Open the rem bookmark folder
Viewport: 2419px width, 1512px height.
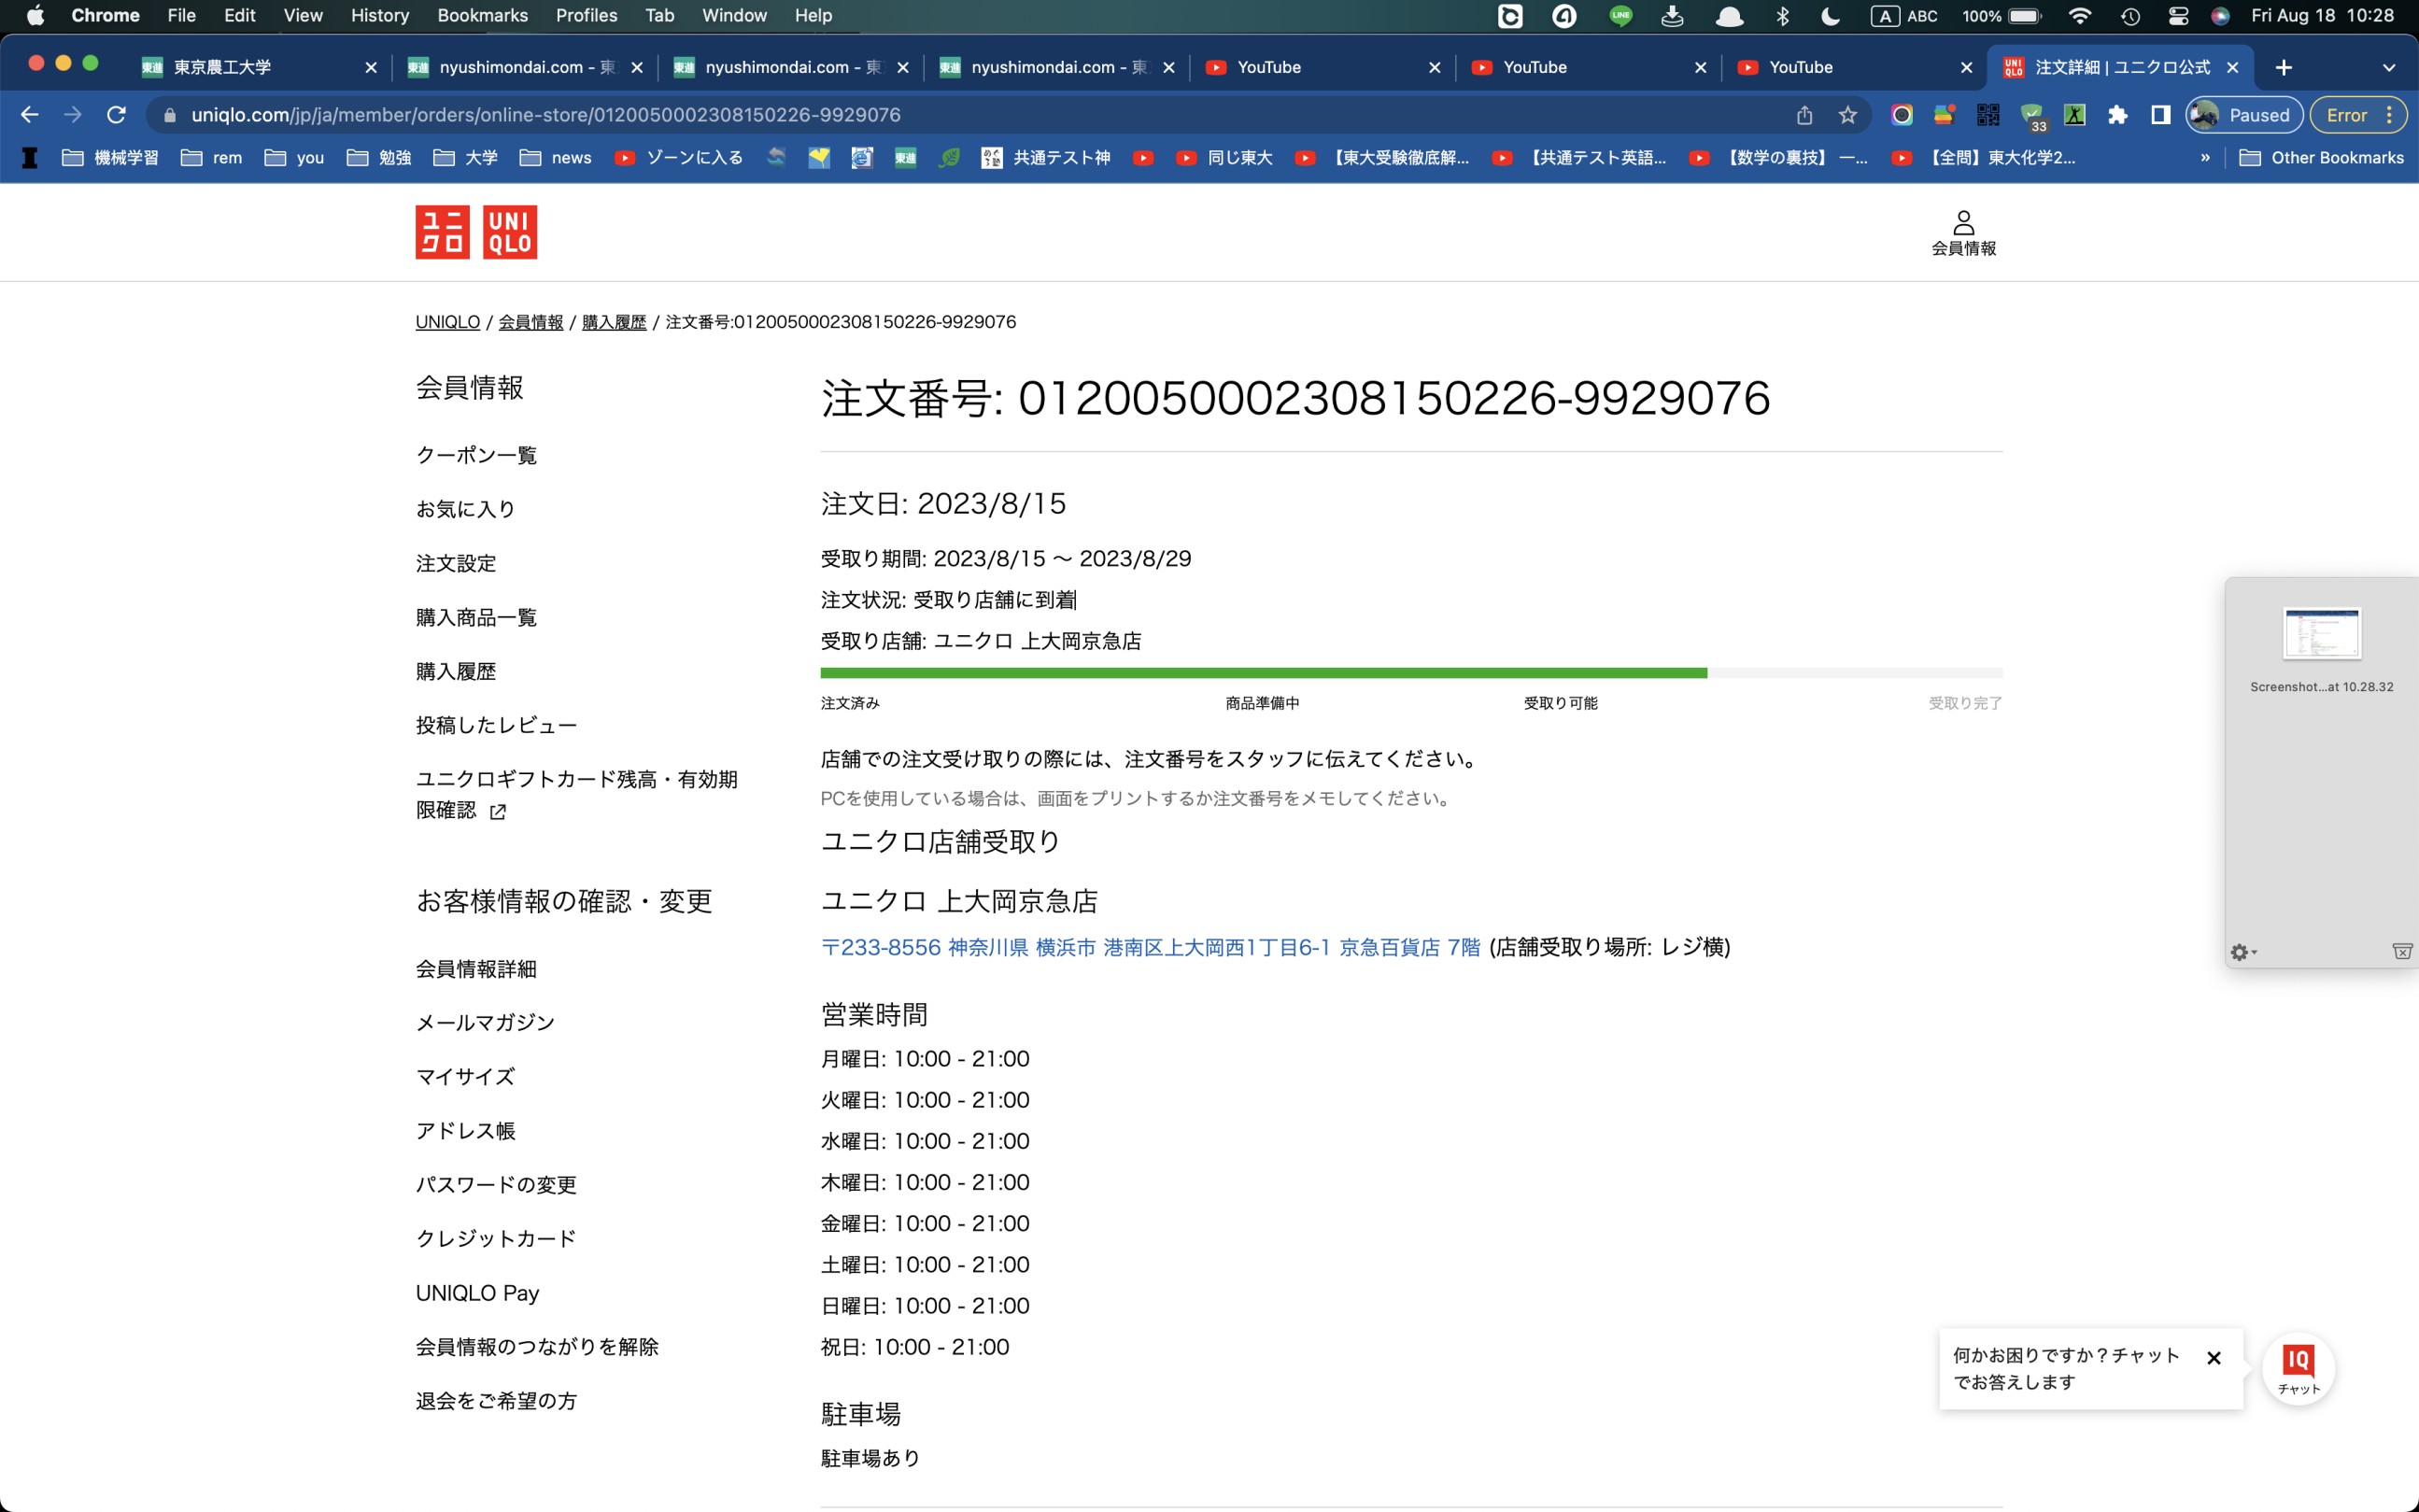(211, 157)
